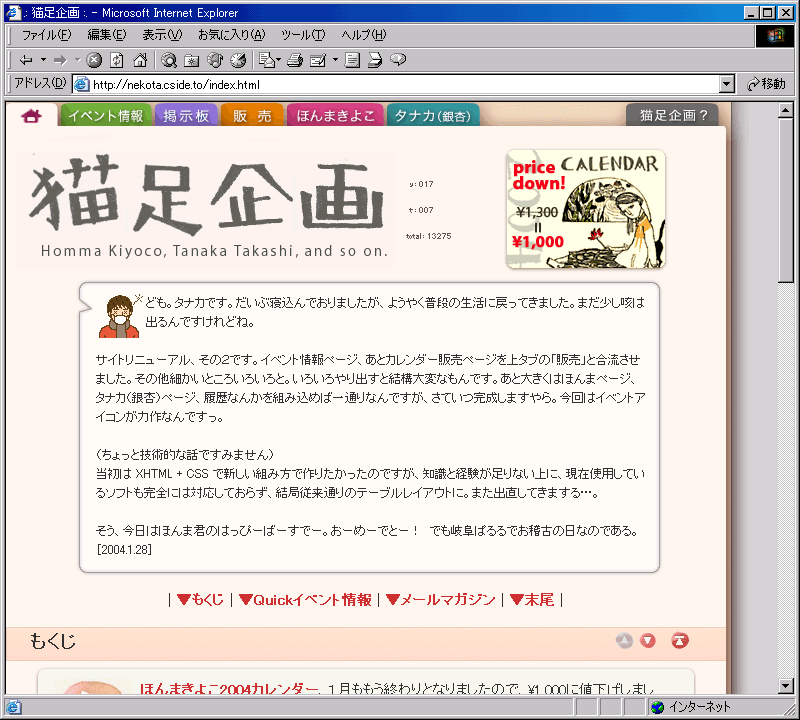Open the お気に入り(A) menu
Image resolution: width=800 pixels, height=720 pixels.
[x=232, y=35]
